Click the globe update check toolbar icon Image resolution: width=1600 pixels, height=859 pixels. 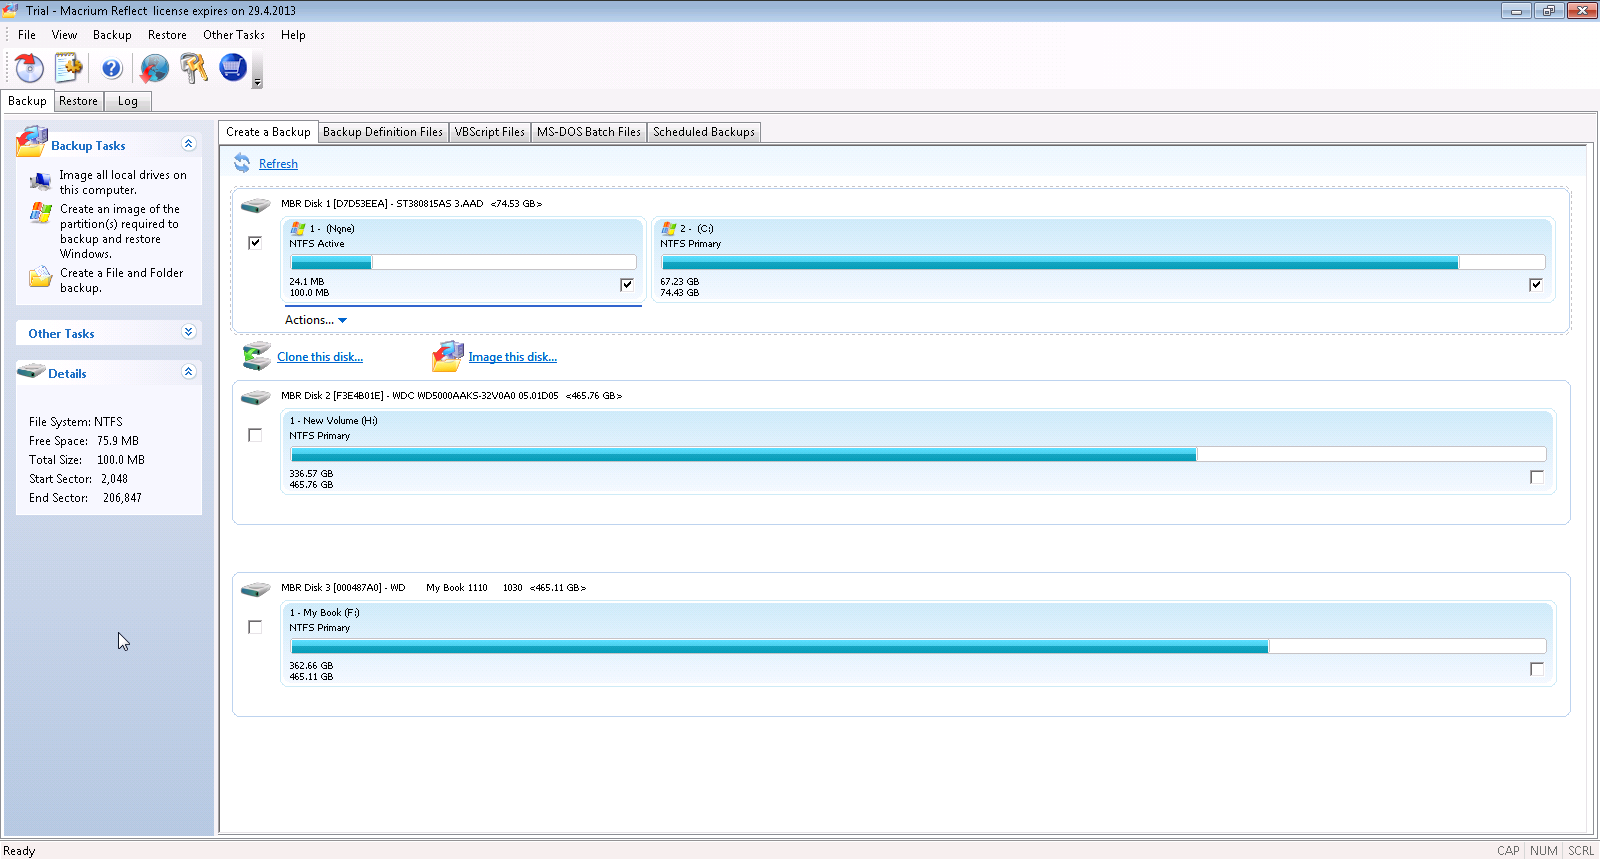tap(154, 68)
